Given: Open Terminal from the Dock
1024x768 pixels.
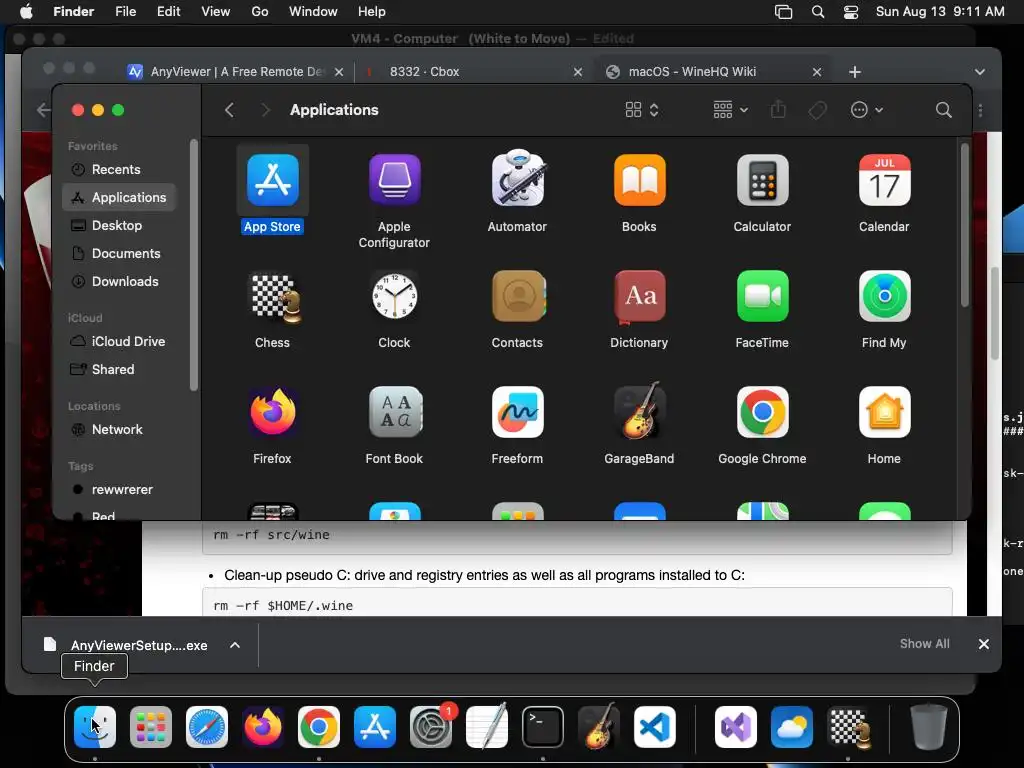Looking at the screenshot, I should pos(543,727).
